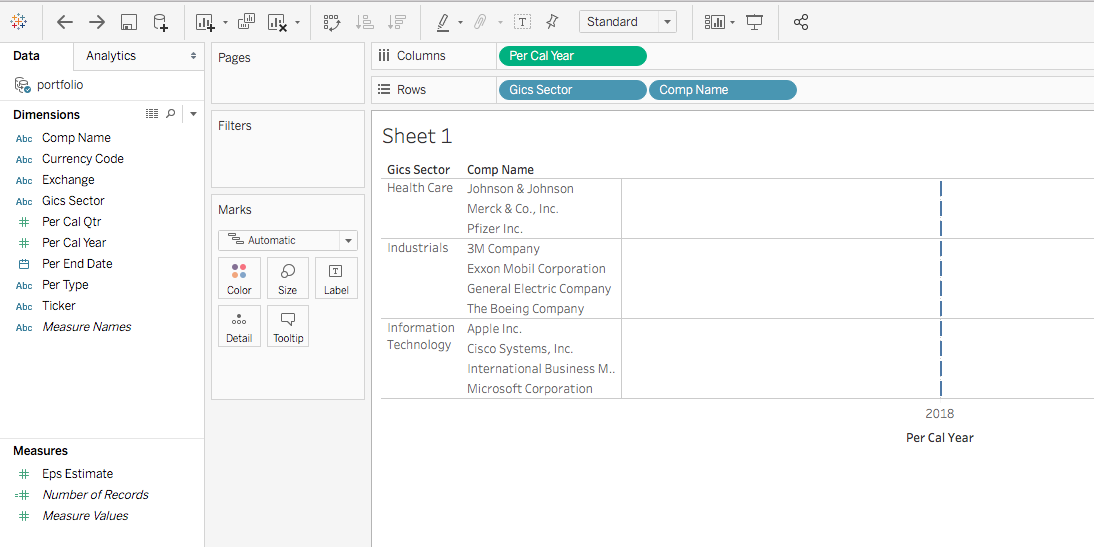
Task: Search dimensions with magnifier icon
Action: click(x=171, y=114)
